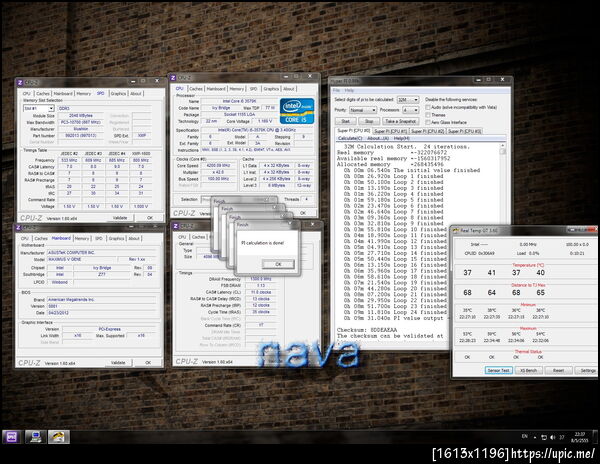The image size is (600, 464).
Task: Click the Take a Snapshot button
Action: [x=401, y=121]
